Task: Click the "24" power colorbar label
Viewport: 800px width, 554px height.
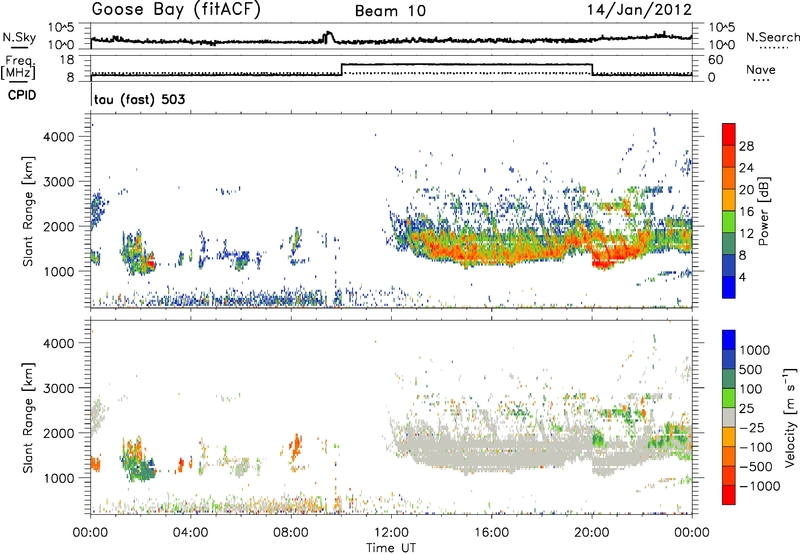Action: (x=746, y=168)
